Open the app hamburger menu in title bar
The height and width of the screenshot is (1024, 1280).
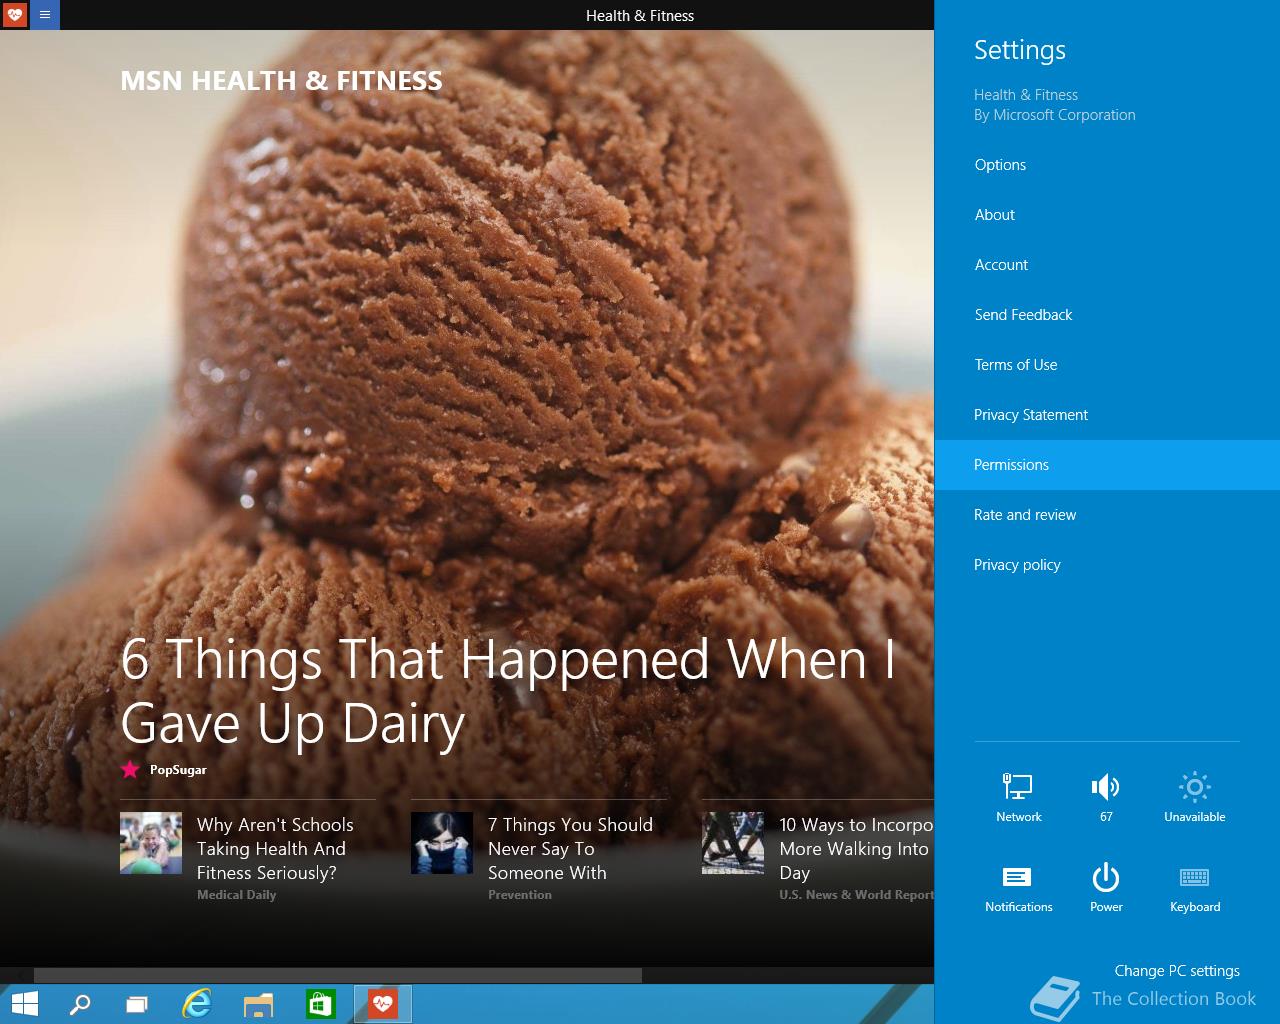tap(45, 15)
